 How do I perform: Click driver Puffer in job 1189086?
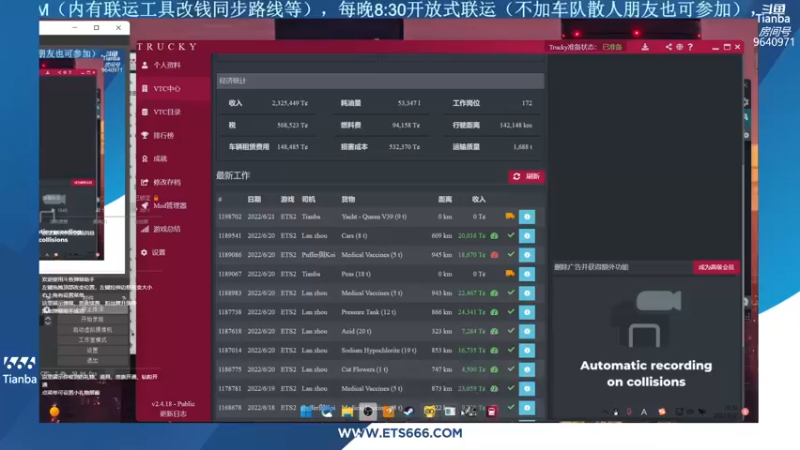[x=318, y=255]
